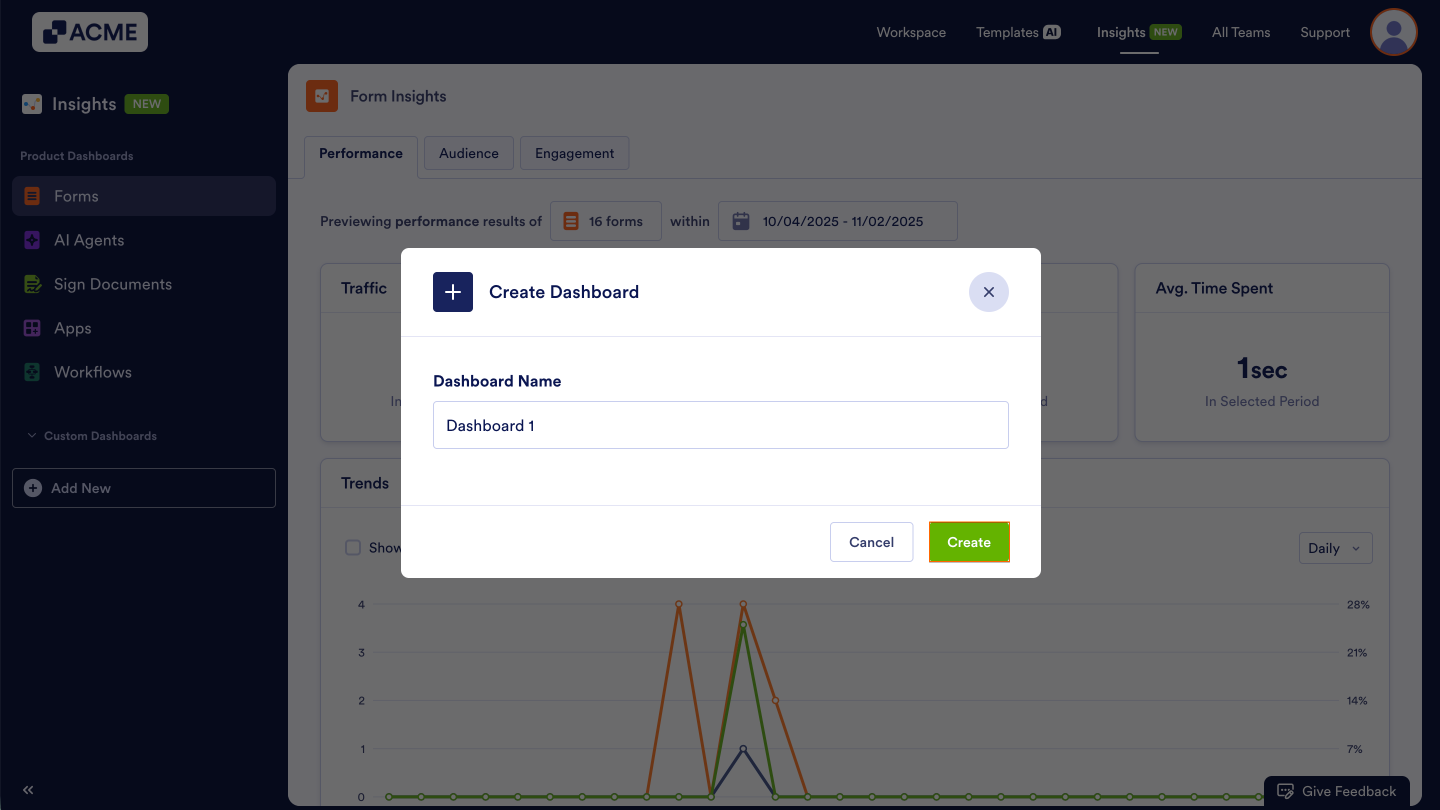Collapse the sidebar using the double-chevron
The image size is (1440, 810).
[x=28, y=789]
